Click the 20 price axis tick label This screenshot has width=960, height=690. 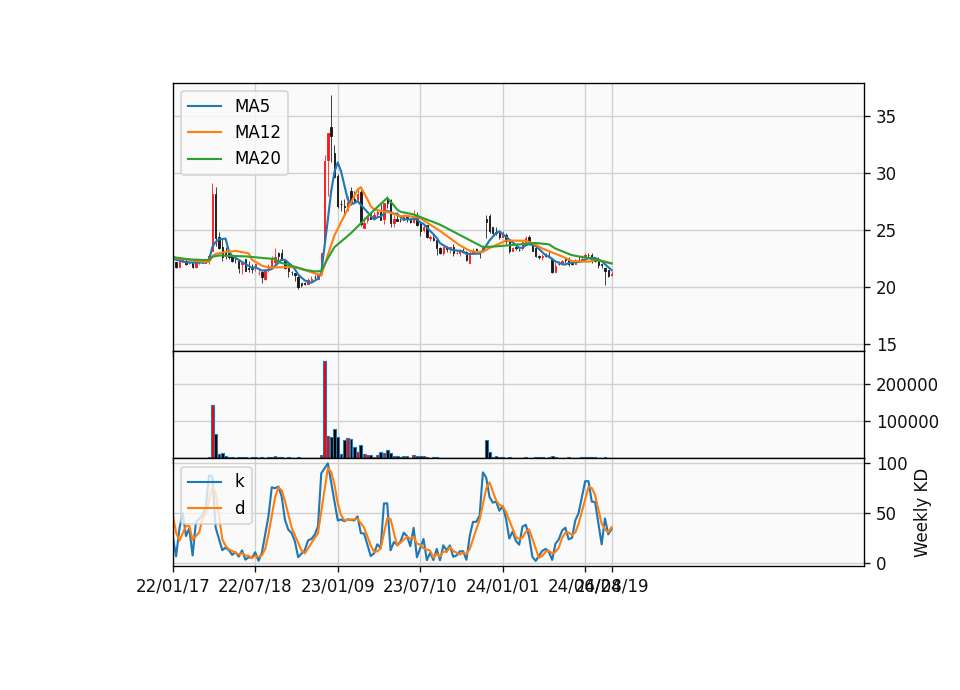click(885, 288)
